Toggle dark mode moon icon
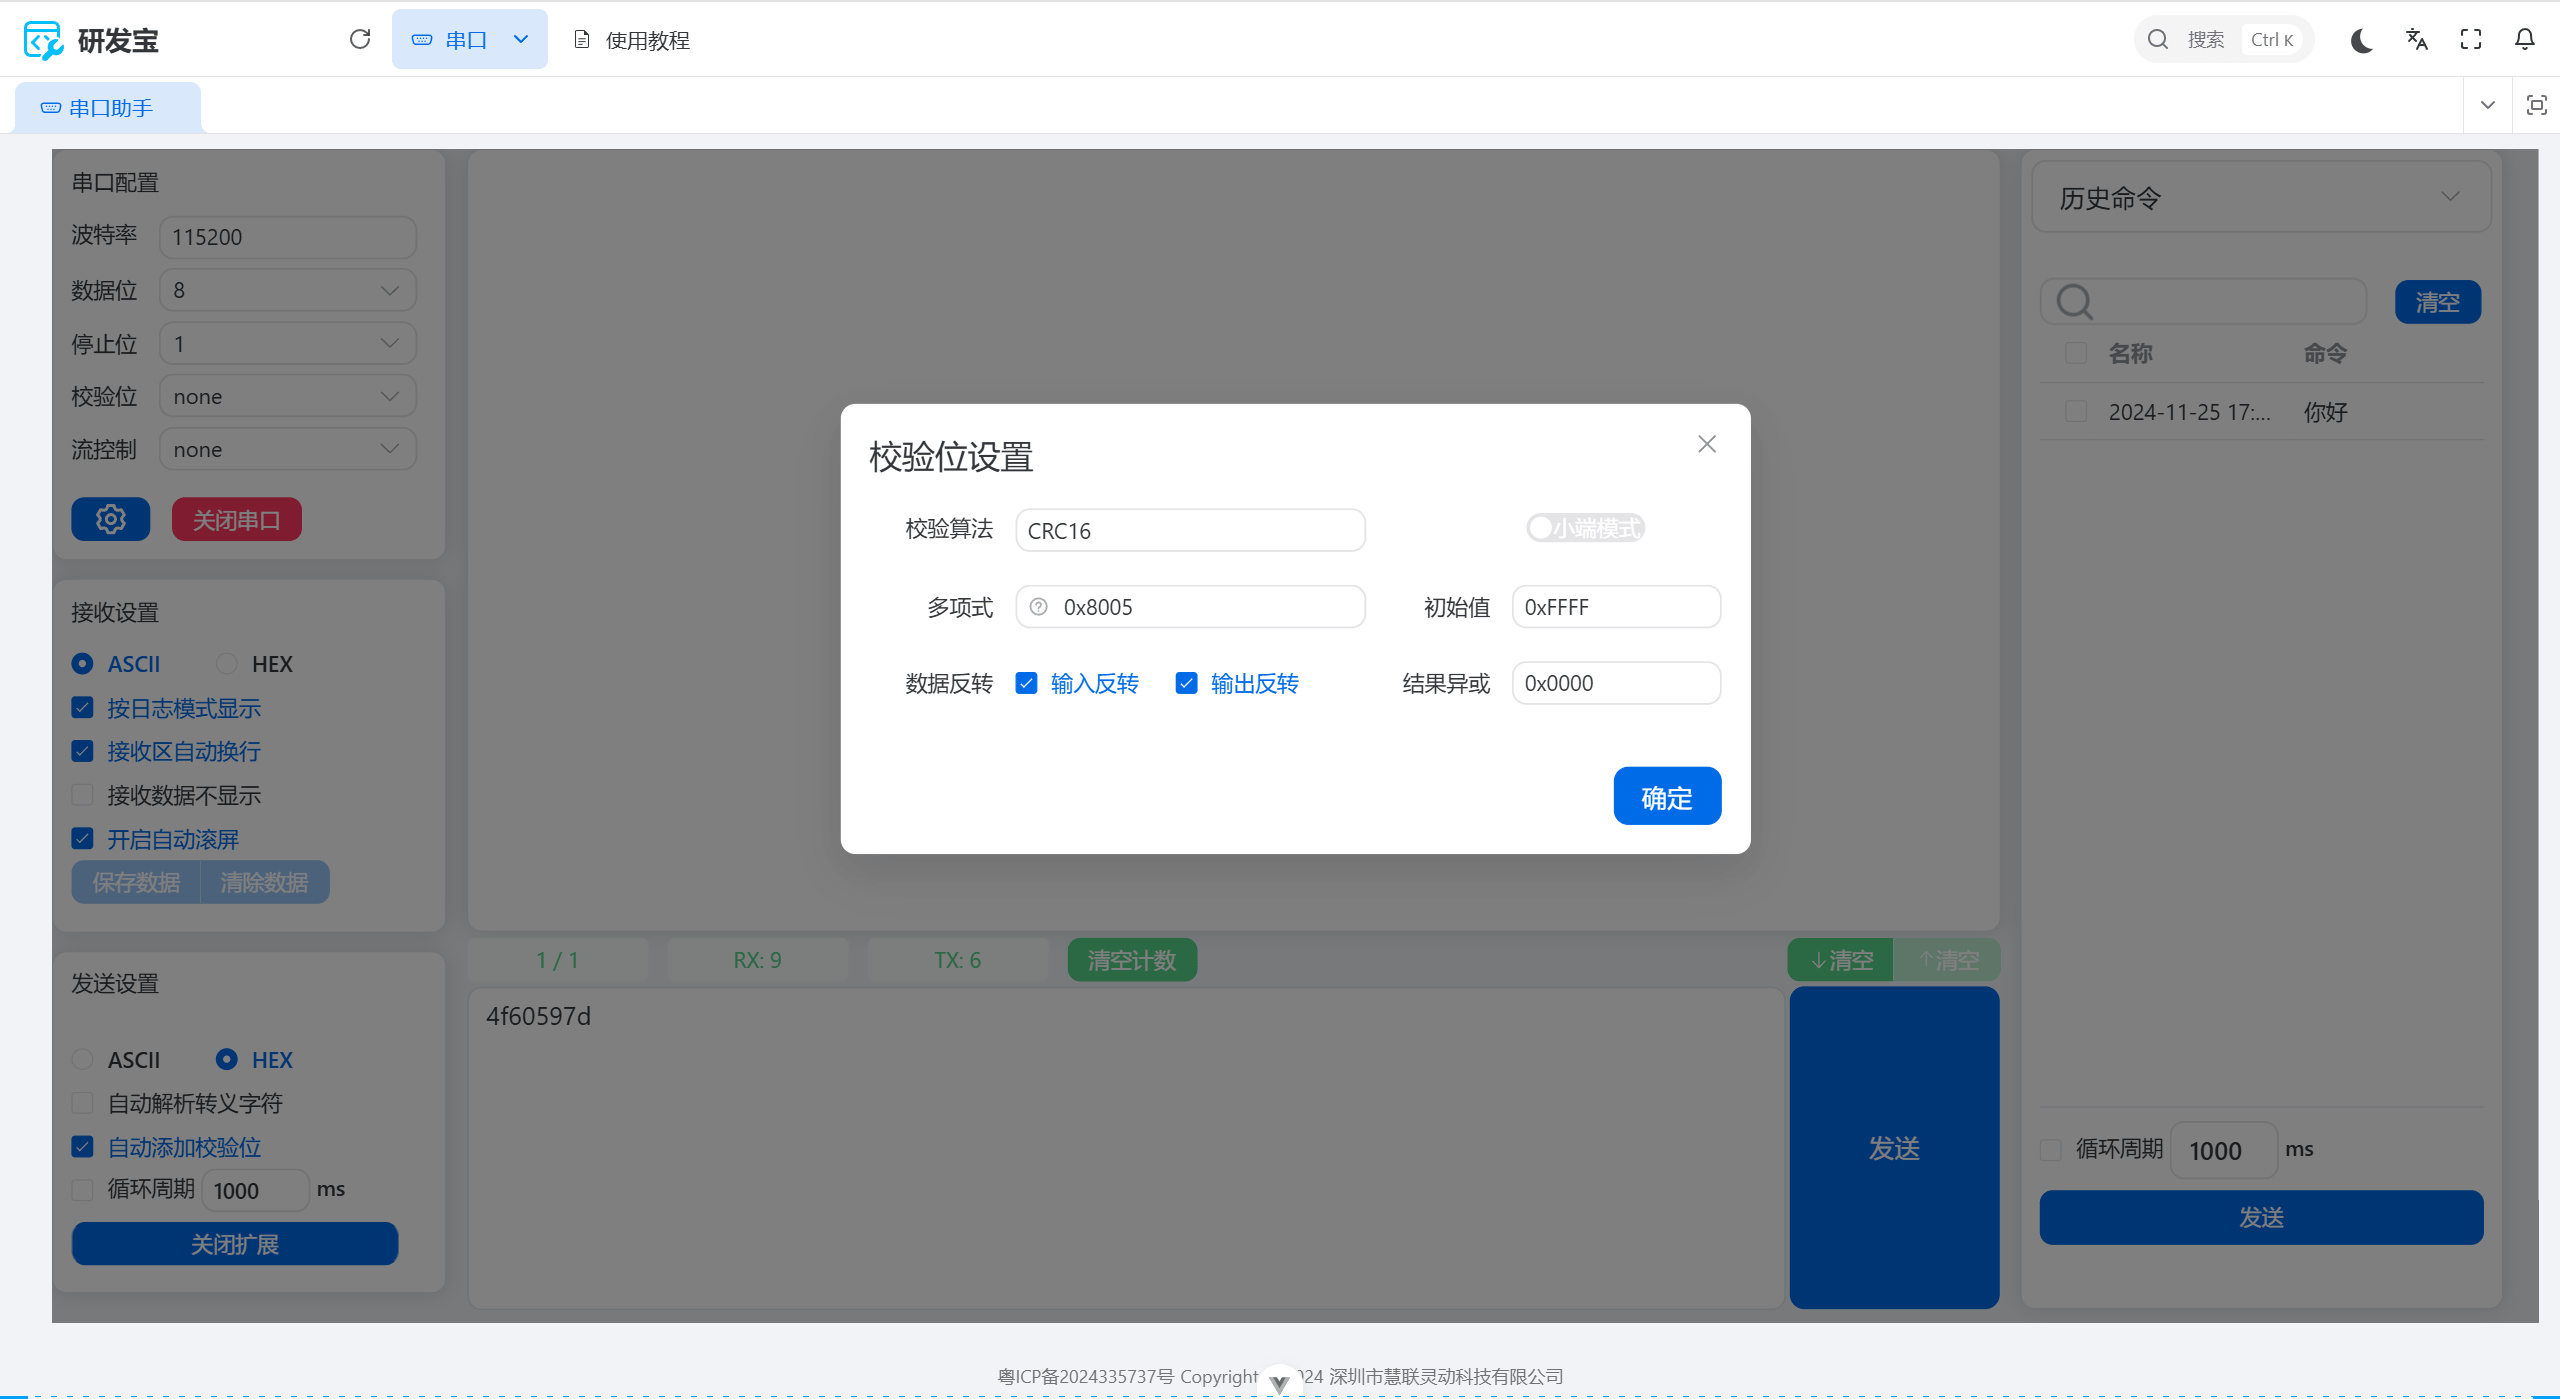2560x1399 pixels. pos(2362,40)
